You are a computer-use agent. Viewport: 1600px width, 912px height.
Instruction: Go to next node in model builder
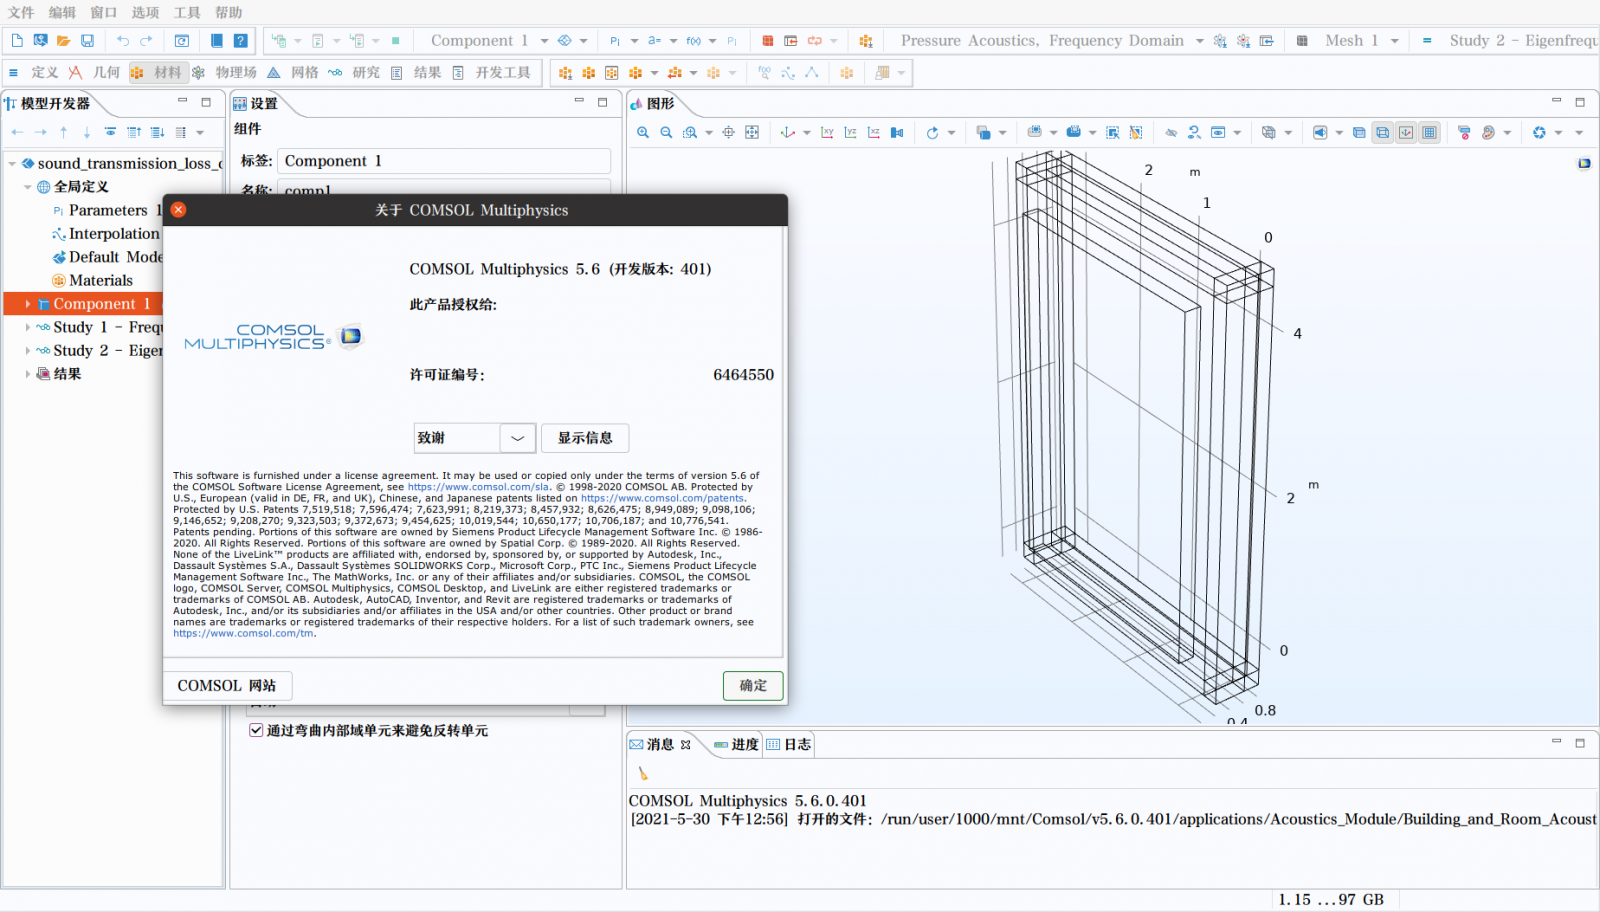(41, 132)
